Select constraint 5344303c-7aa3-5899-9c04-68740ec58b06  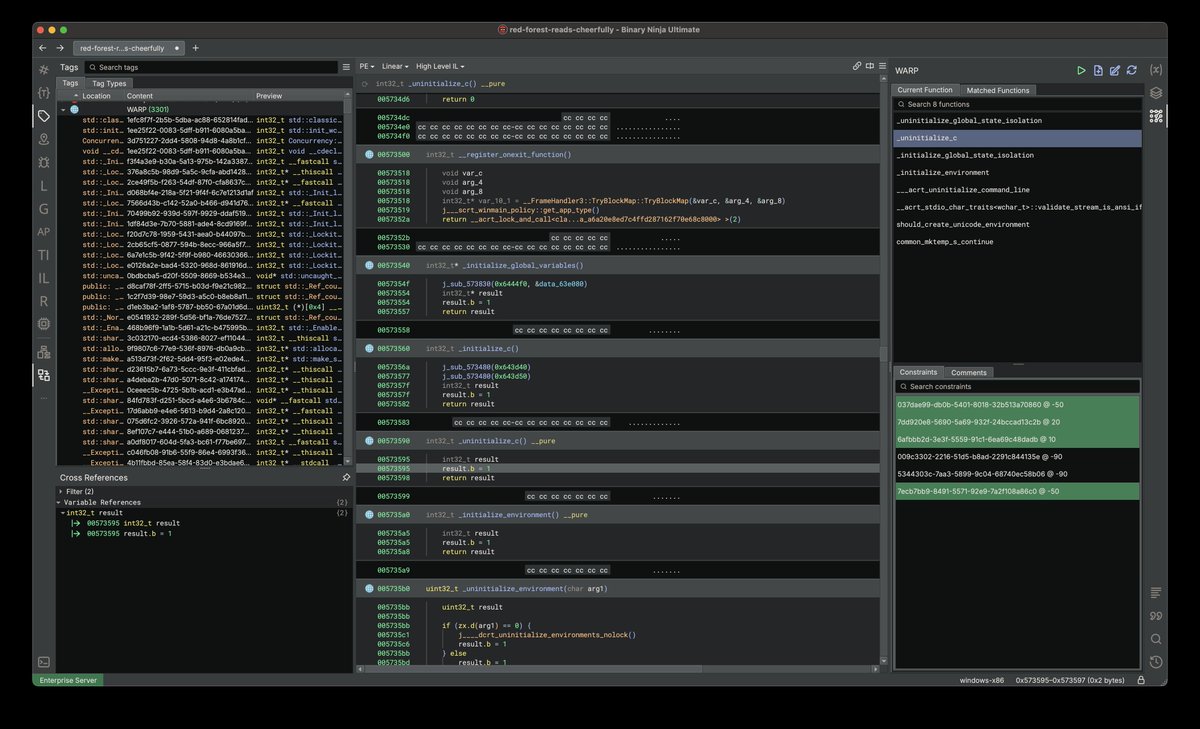[x=1017, y=474]
